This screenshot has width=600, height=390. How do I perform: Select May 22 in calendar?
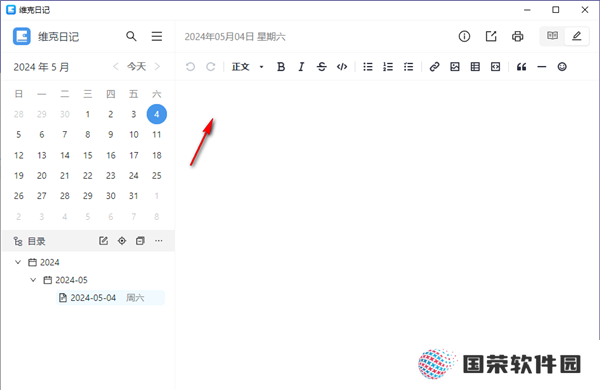click(88, 176)
